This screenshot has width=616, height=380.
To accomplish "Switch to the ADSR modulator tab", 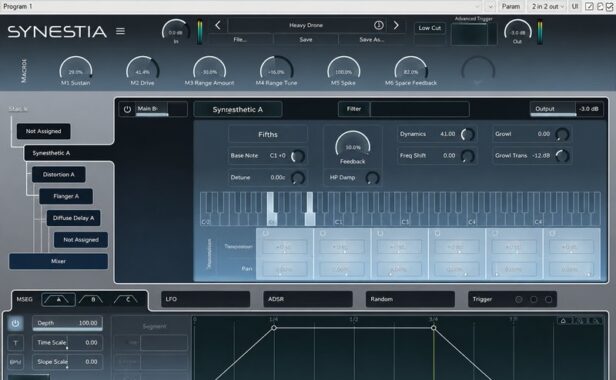I will point(308,299).
